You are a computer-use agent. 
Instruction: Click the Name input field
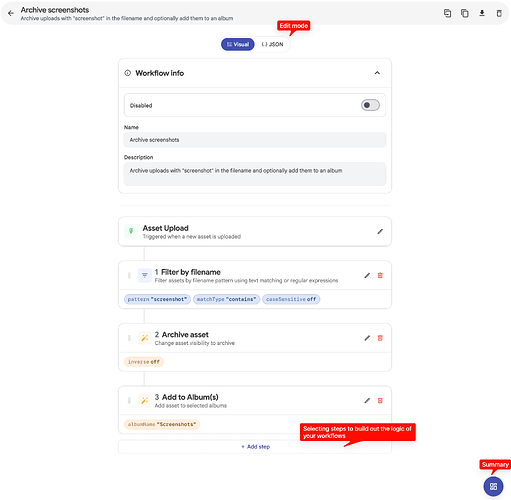[255, 140]
